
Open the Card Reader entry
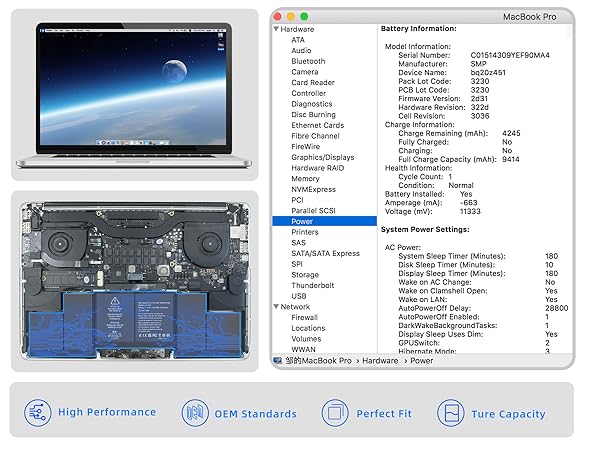[x=313, y=82]
